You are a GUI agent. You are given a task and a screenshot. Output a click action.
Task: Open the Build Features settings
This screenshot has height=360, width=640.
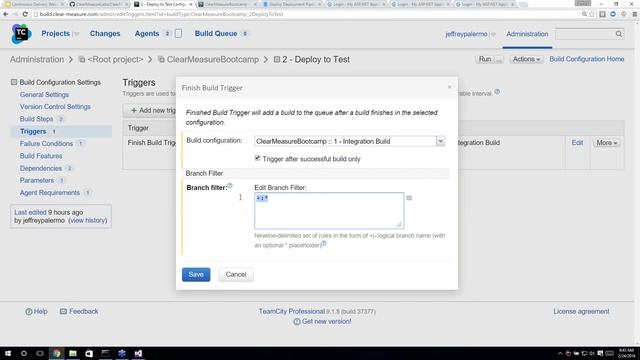pos(41,156)
